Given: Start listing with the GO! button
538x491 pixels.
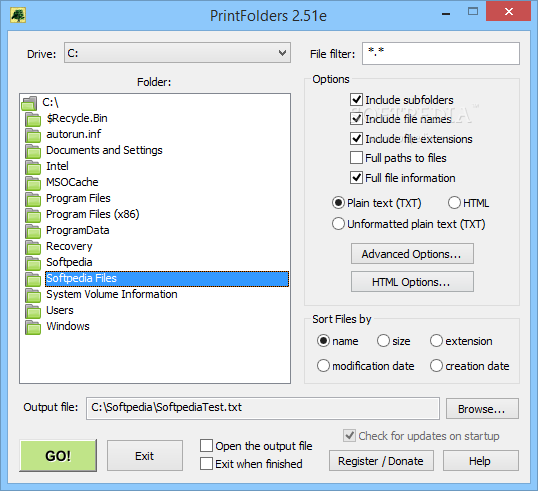Looking at the screenshot, I should 58,456.
